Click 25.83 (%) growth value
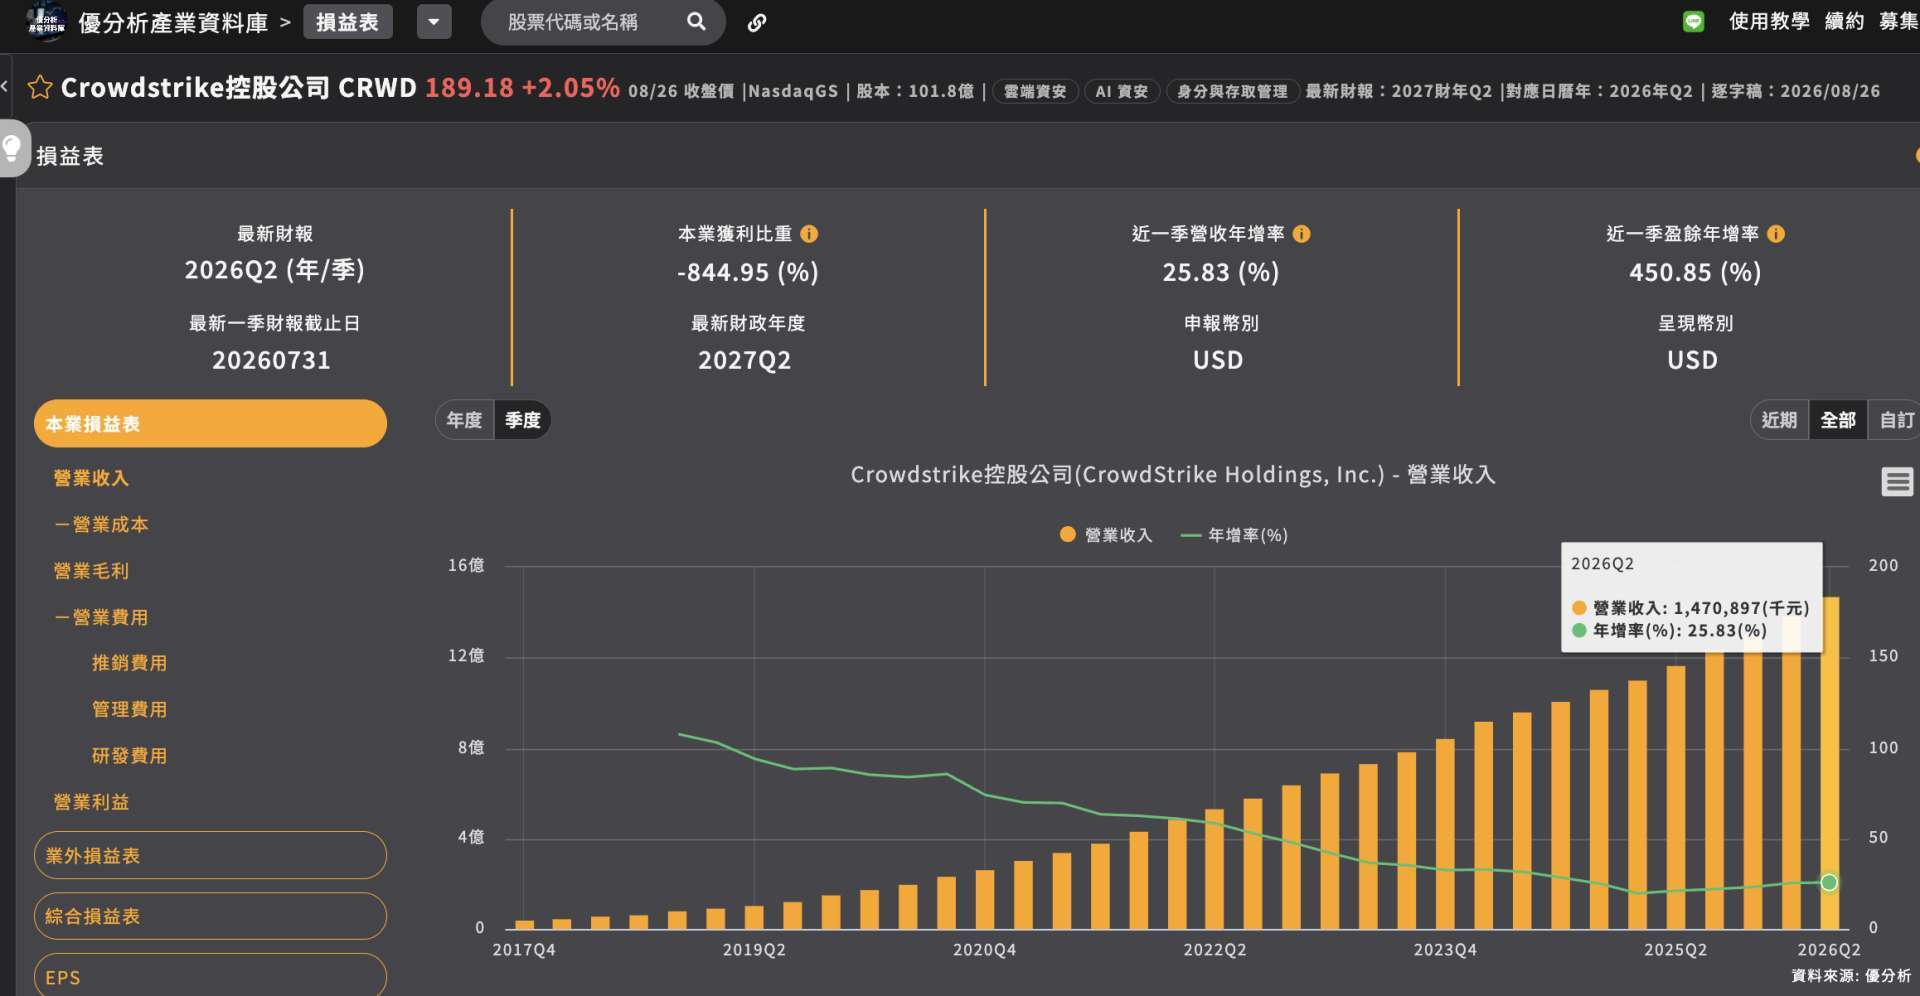This screenshot has width=1920, height=996. (x=1220, y=272)
